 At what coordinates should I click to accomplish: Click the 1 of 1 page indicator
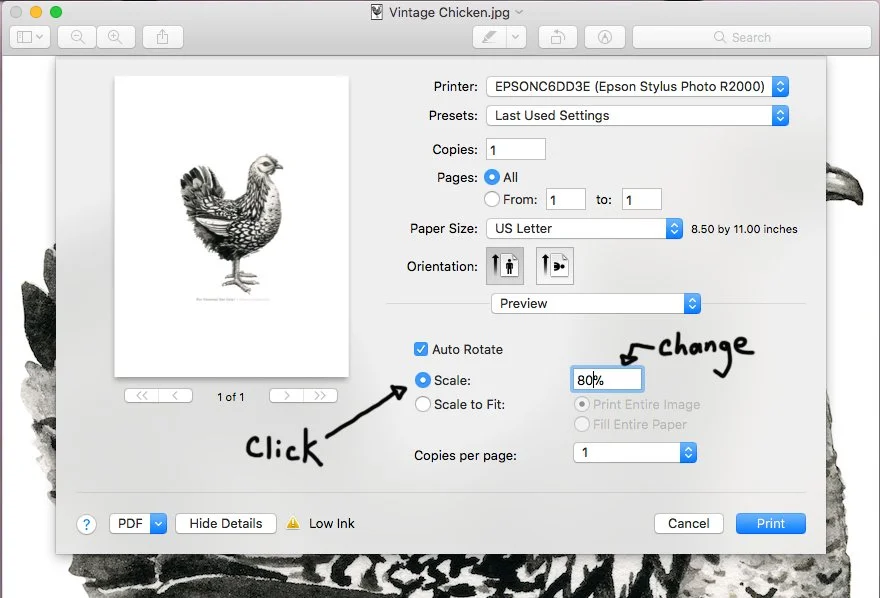231,397
